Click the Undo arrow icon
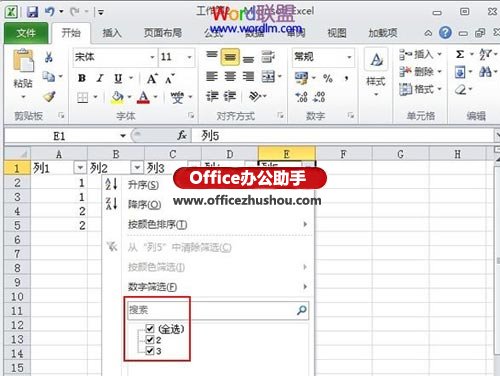This screenshot has width=500, height=376. coord(49,12)
